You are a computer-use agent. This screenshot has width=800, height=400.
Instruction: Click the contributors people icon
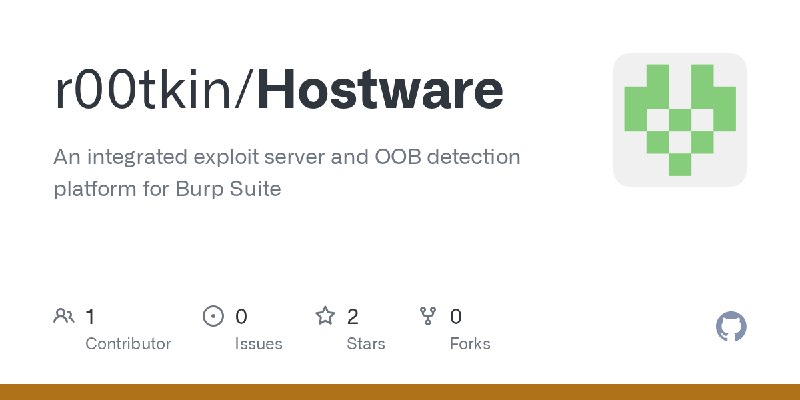[64, 316]
